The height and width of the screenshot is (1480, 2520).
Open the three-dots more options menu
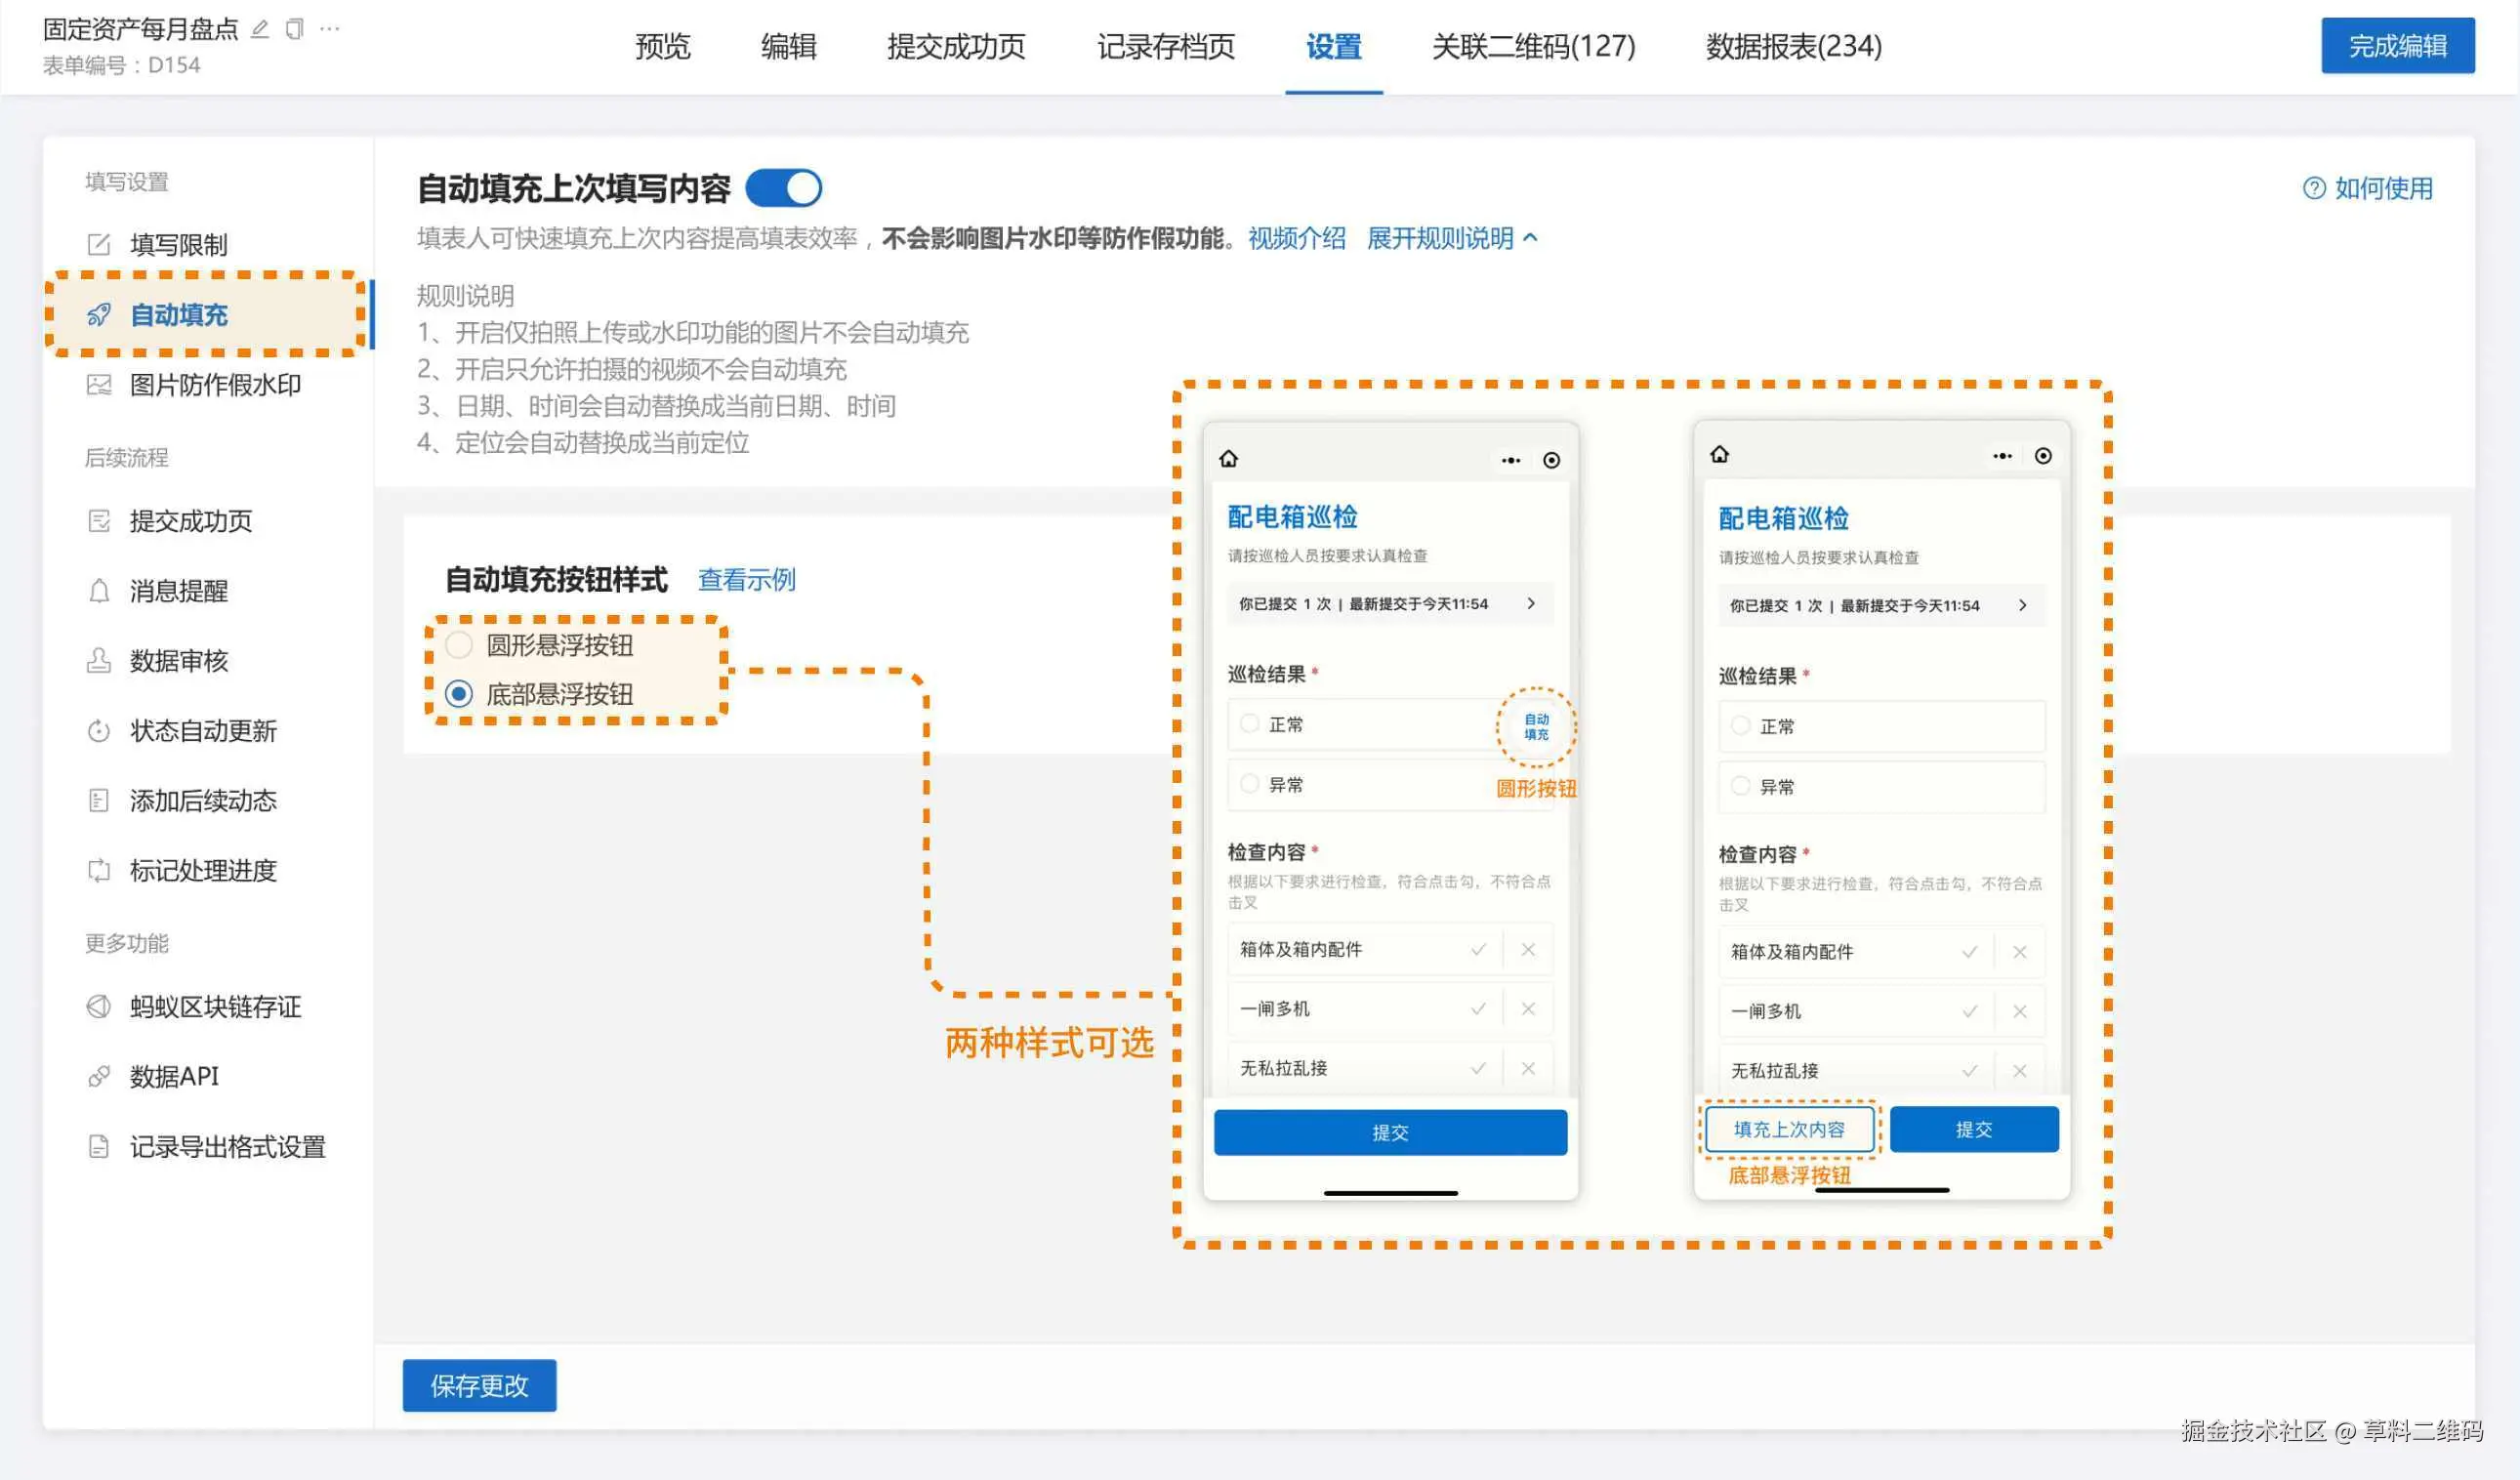point(330,29)
